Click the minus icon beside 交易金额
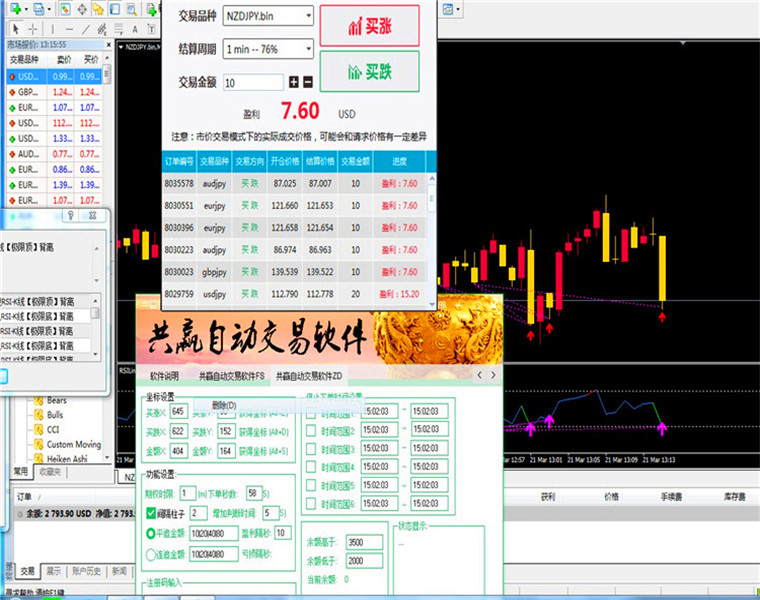Image resolution: width=760 pixels, height=600 pixels. coord(308,82)
